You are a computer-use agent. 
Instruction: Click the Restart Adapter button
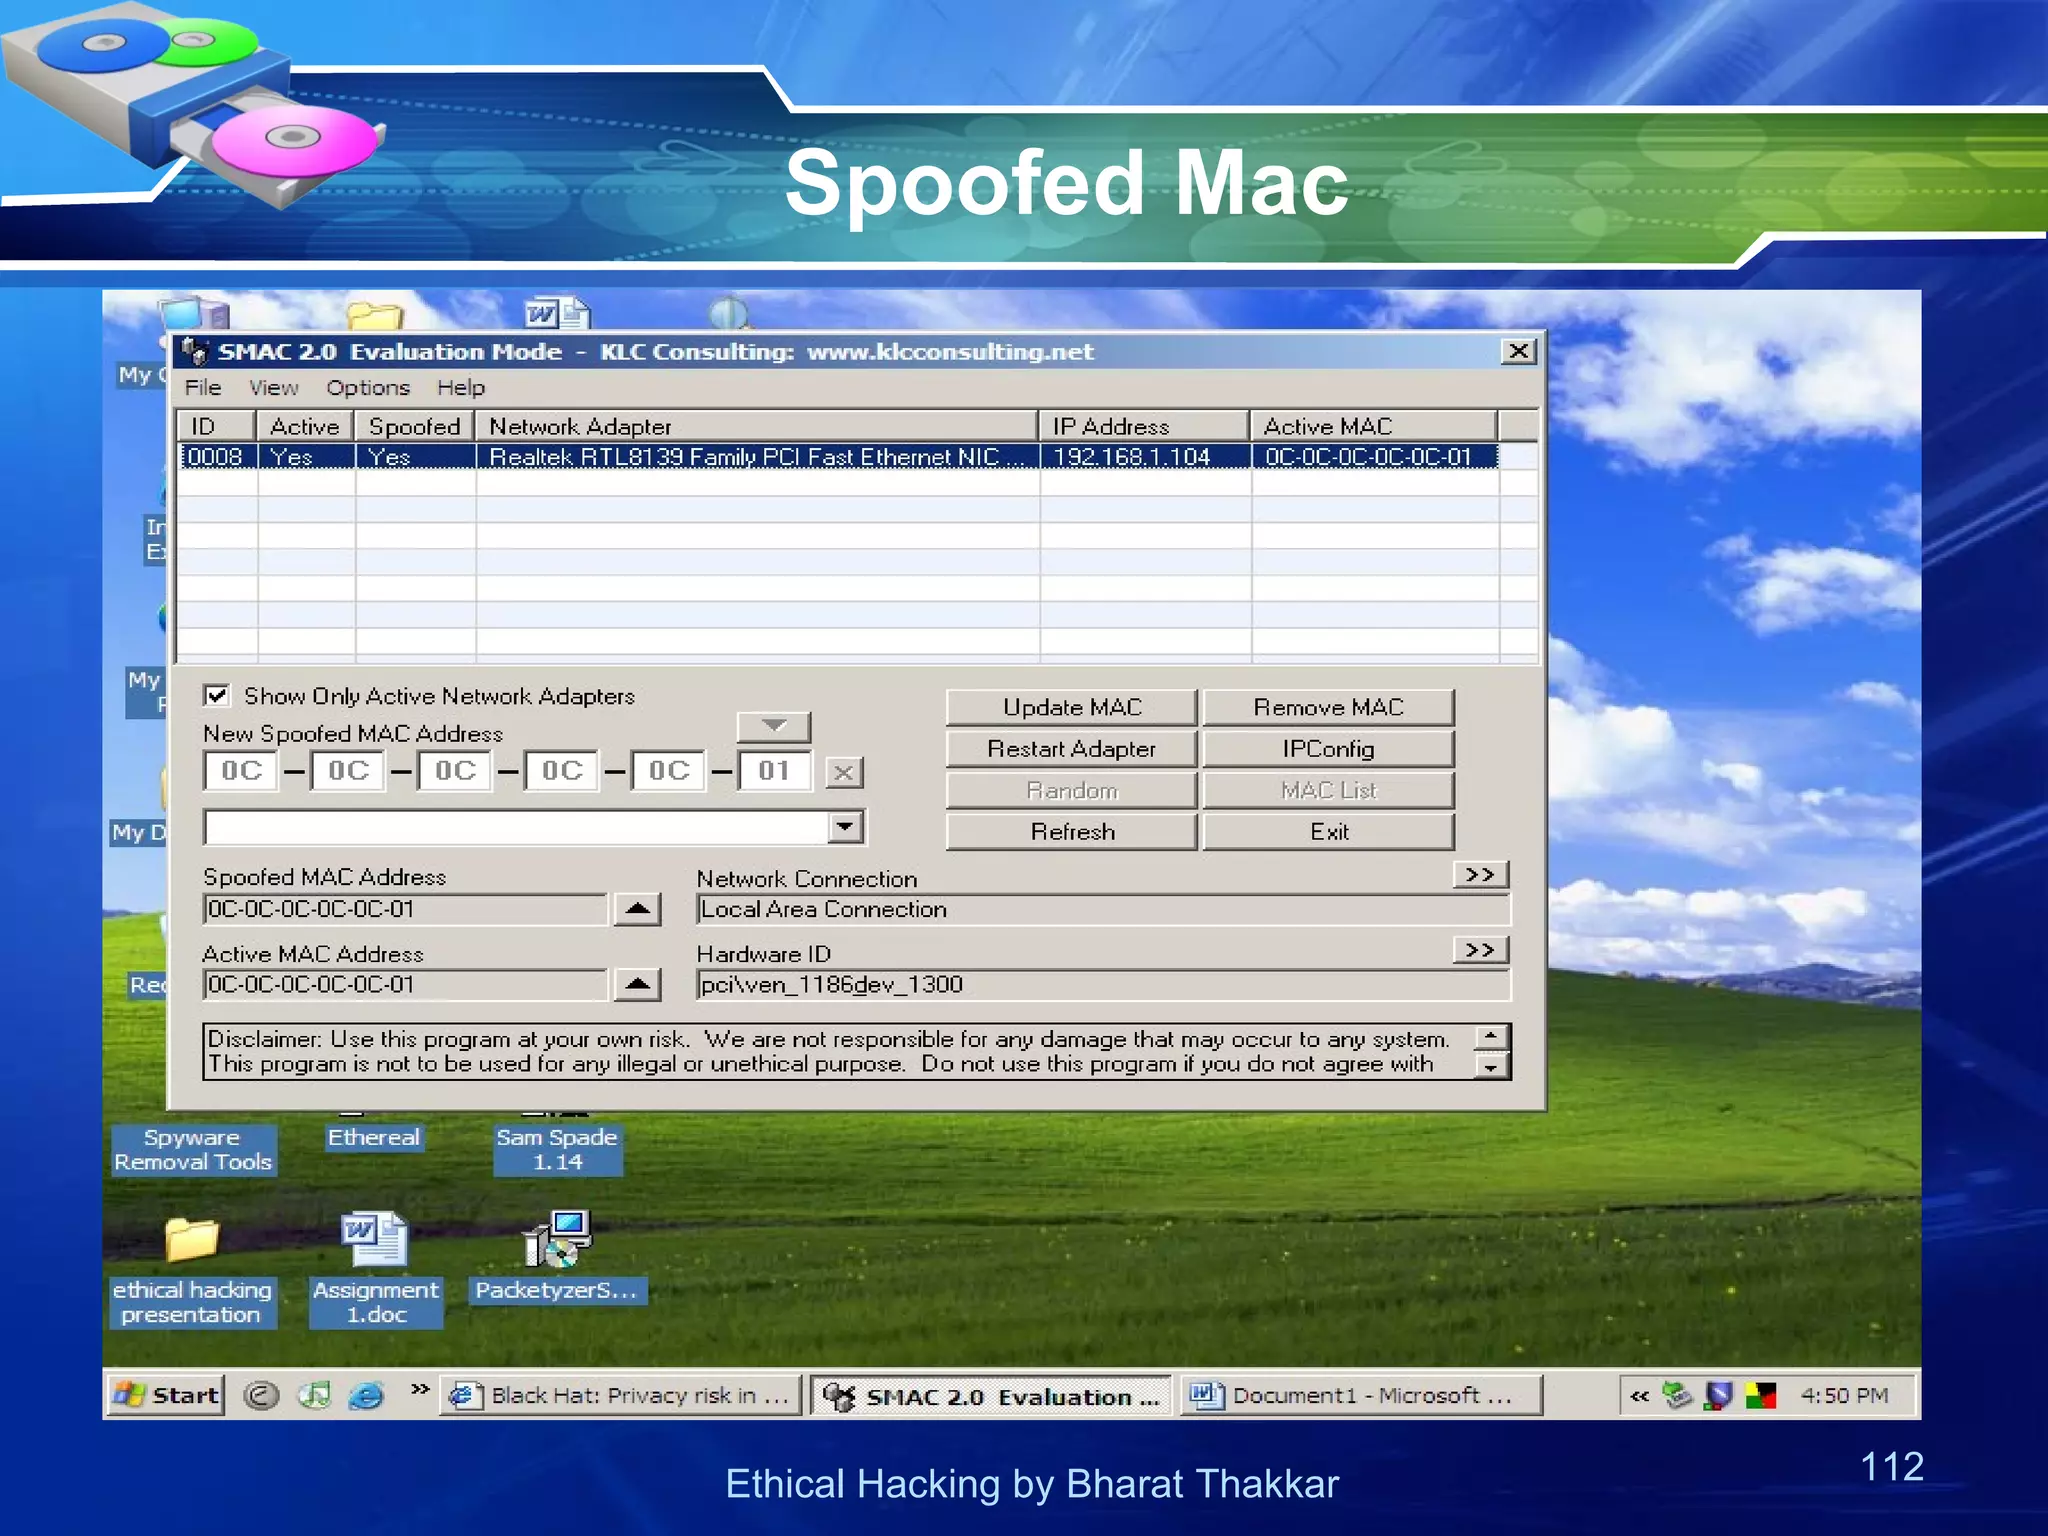pyautogui.click(x=1071, y=749)
